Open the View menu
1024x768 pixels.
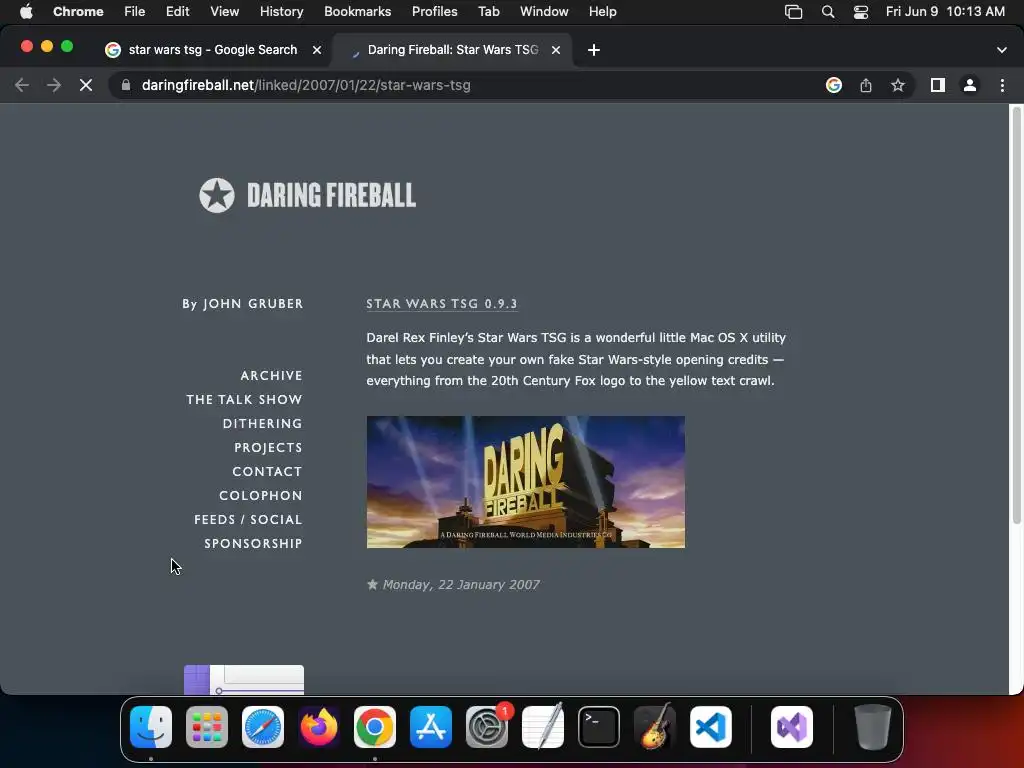224,12
